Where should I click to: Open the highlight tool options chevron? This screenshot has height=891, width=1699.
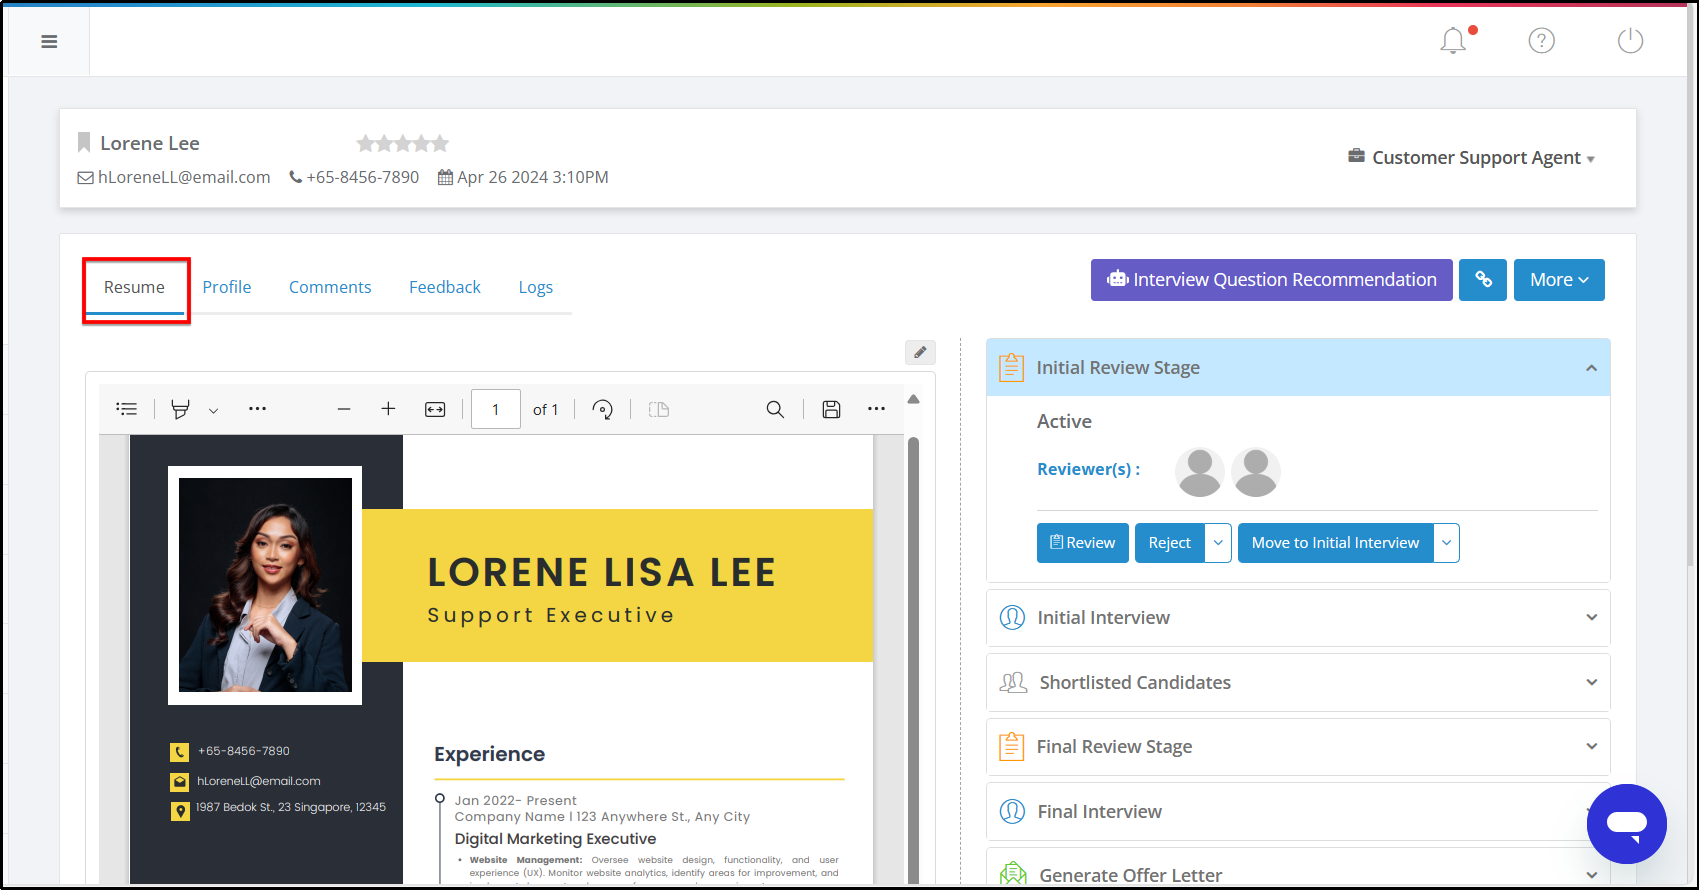click(x=213, y=410)
